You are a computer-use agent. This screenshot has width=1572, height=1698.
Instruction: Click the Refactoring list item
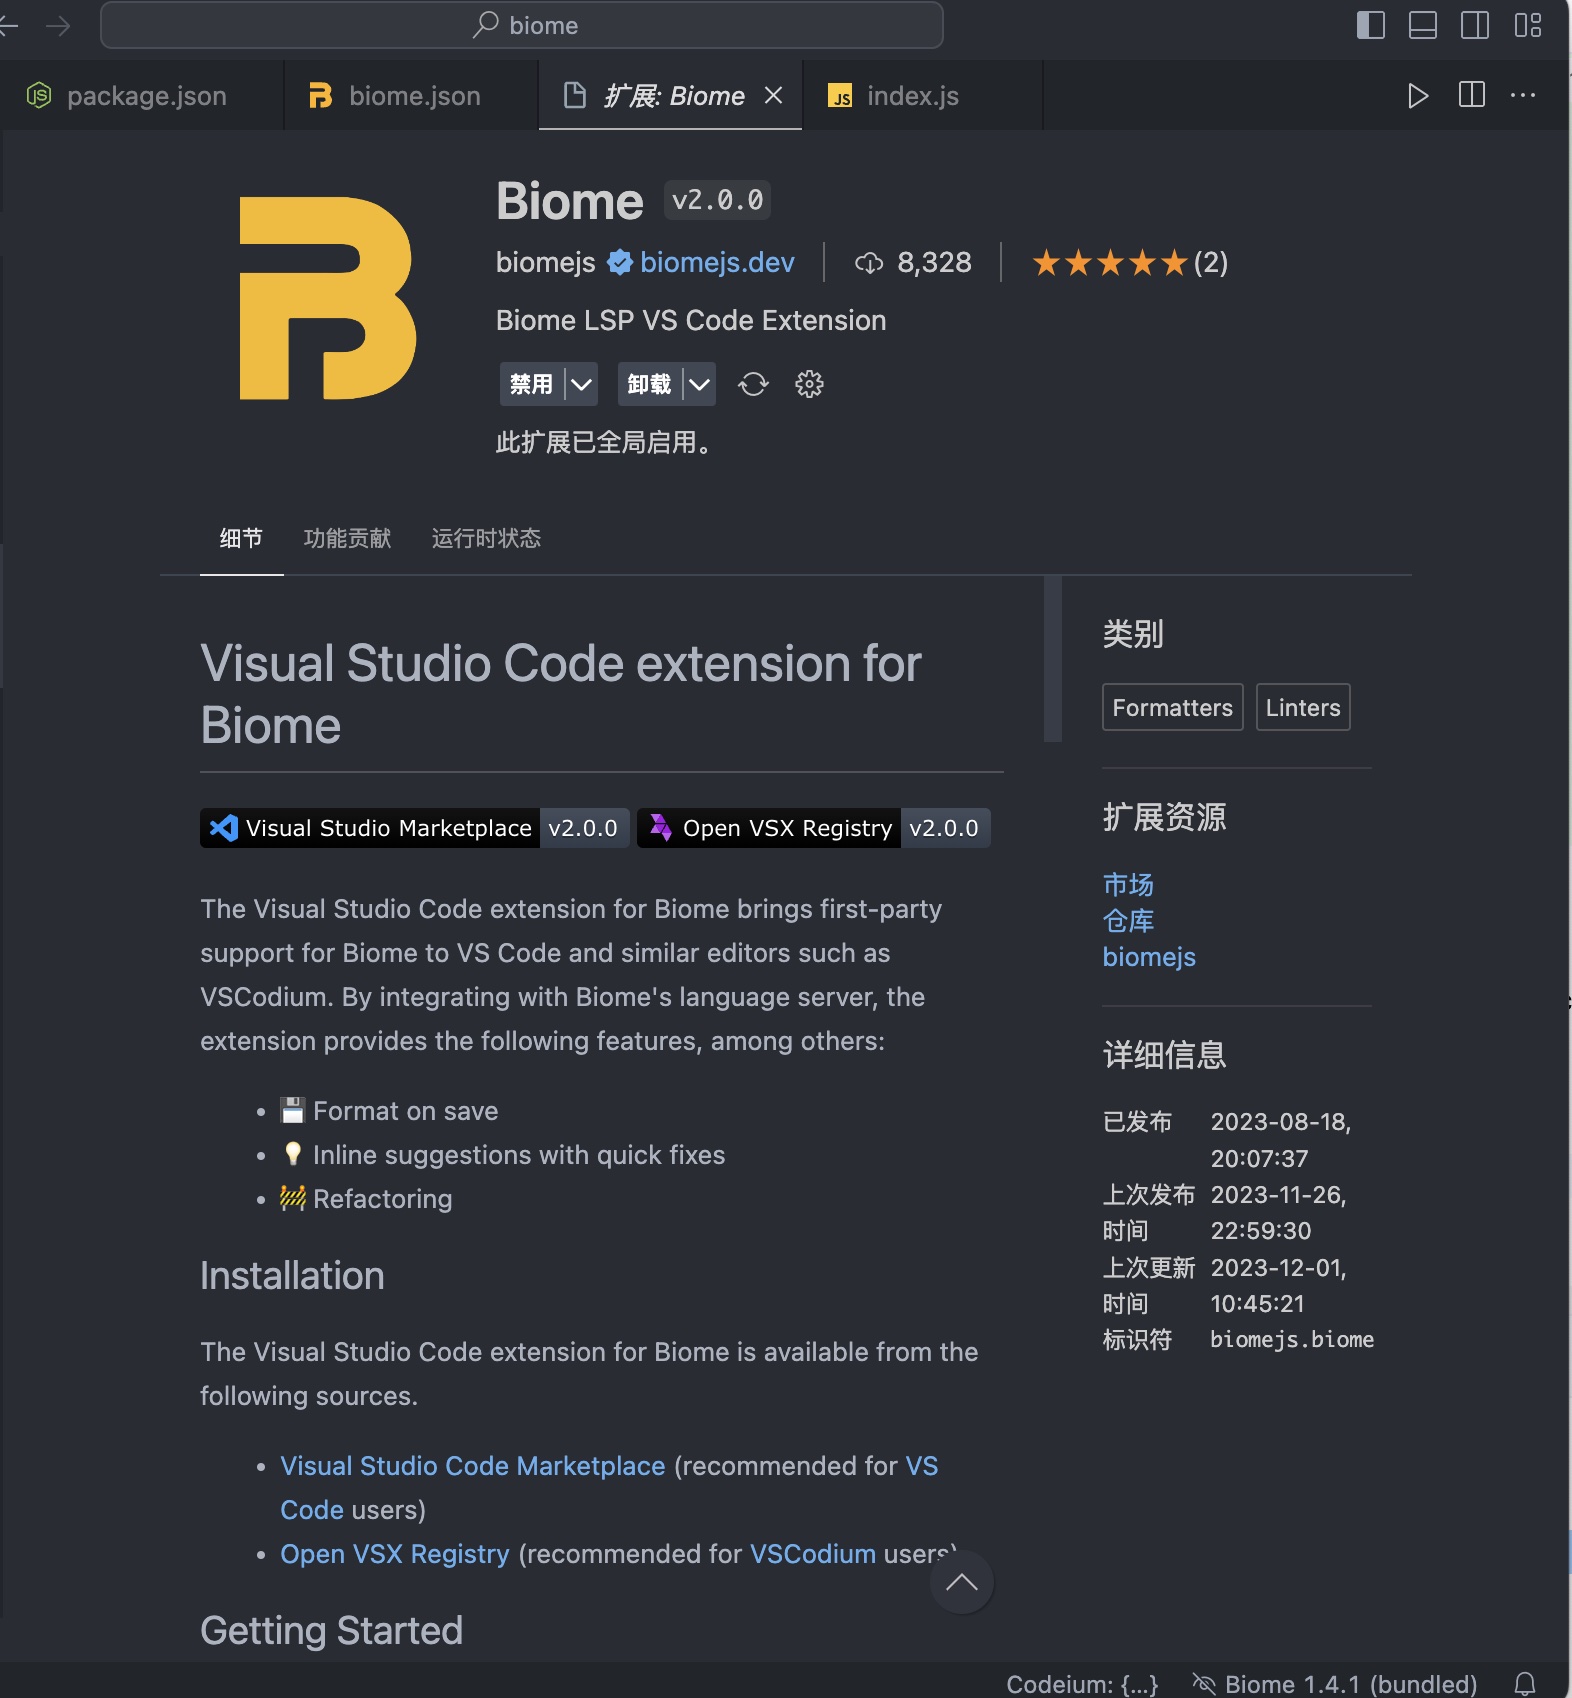point(366,1199)
